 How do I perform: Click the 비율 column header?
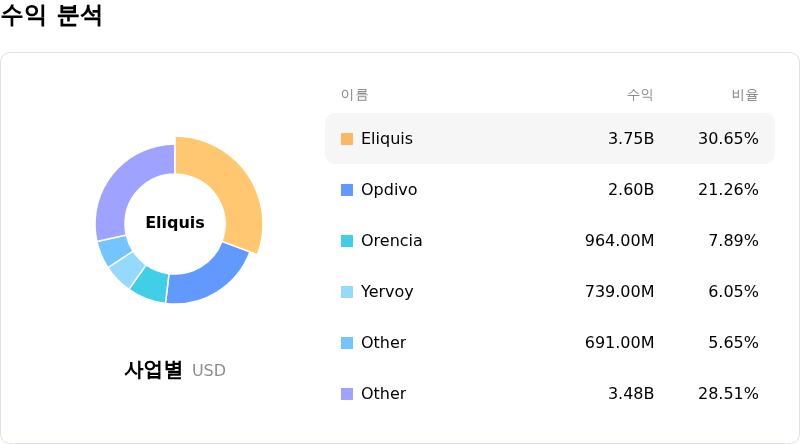coord(745,95)
